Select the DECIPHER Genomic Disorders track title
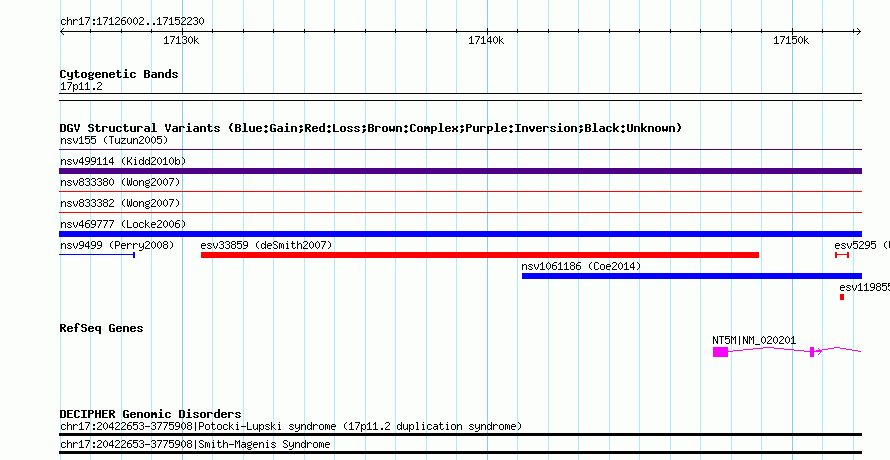 150,414
